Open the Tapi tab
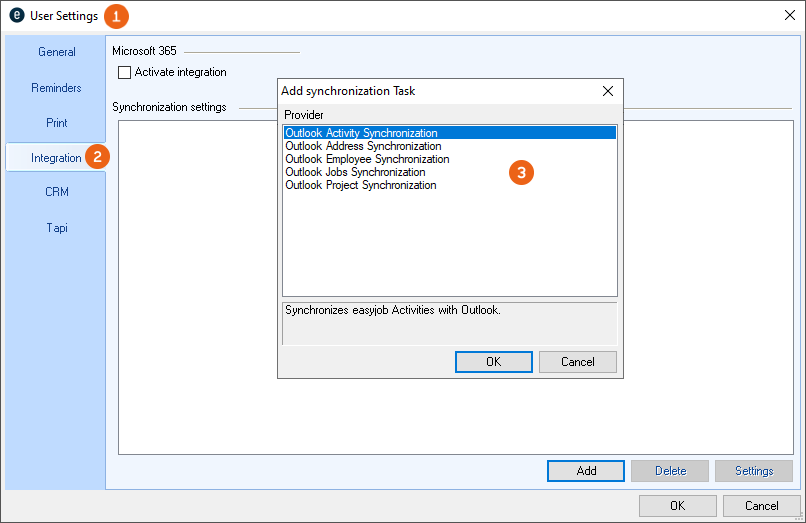Viewport: 806px width, 523px height. [x=57, y=228]
